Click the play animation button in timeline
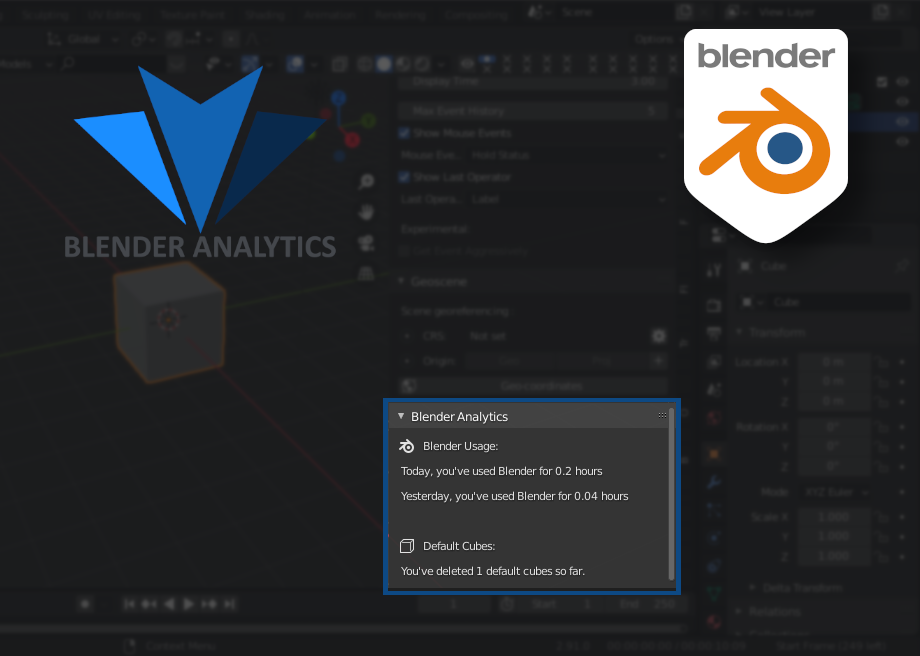Viewport: 920px width, 656px height. [x=188, y=604]
